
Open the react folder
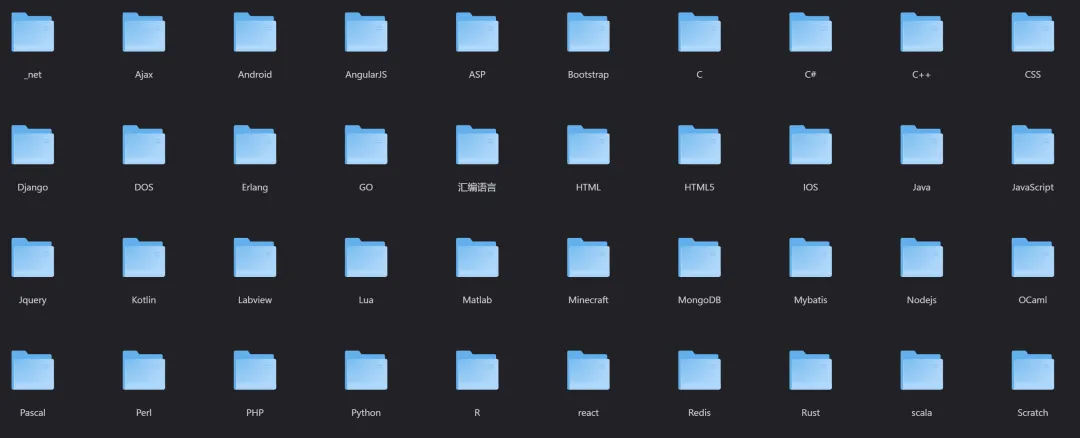[x=588, y=371]
